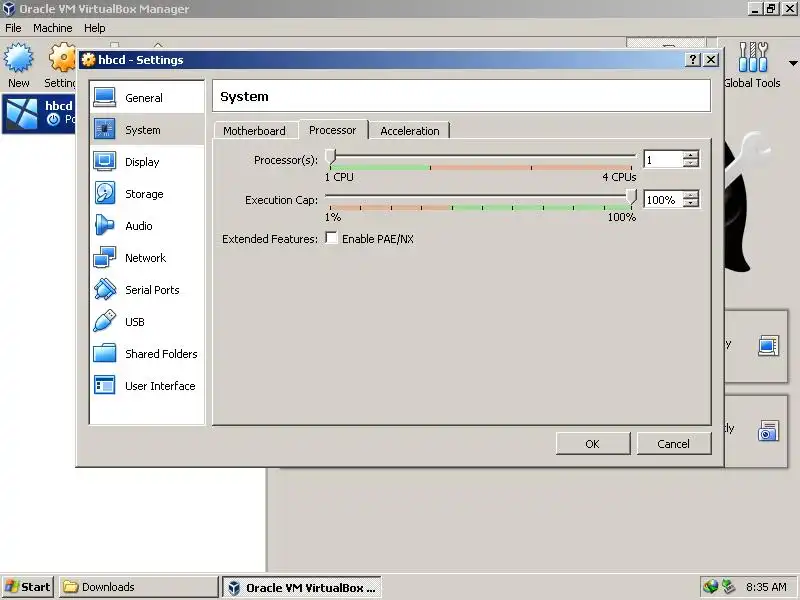This screenshot has height=600, width=800.
Task: Click the Execution Cap slider handle
Action: [632, 196]
